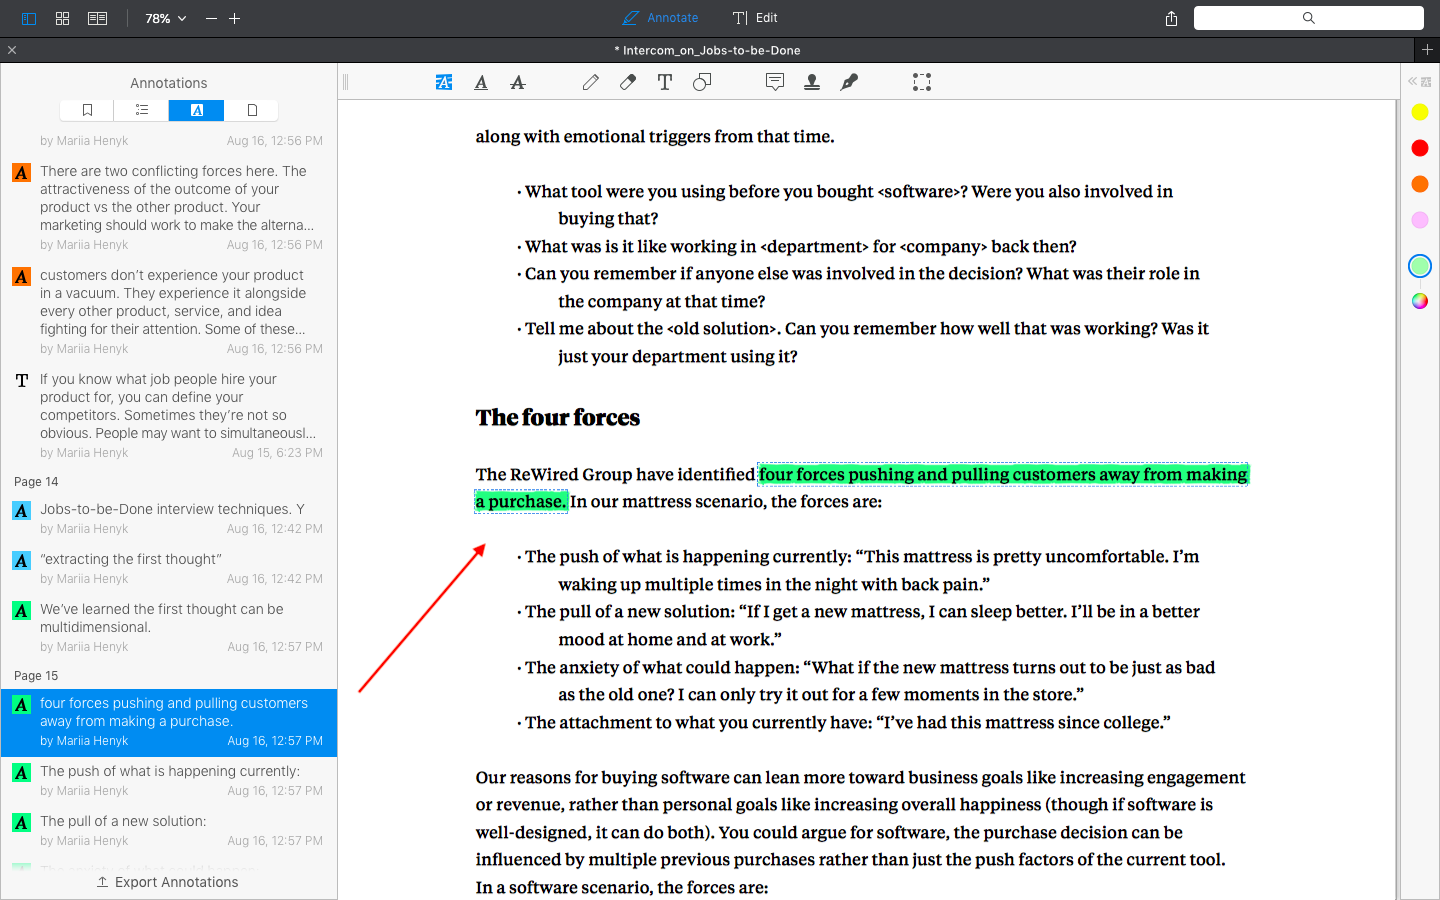Pick the yellow highlight color

(x=1420, y=112)
